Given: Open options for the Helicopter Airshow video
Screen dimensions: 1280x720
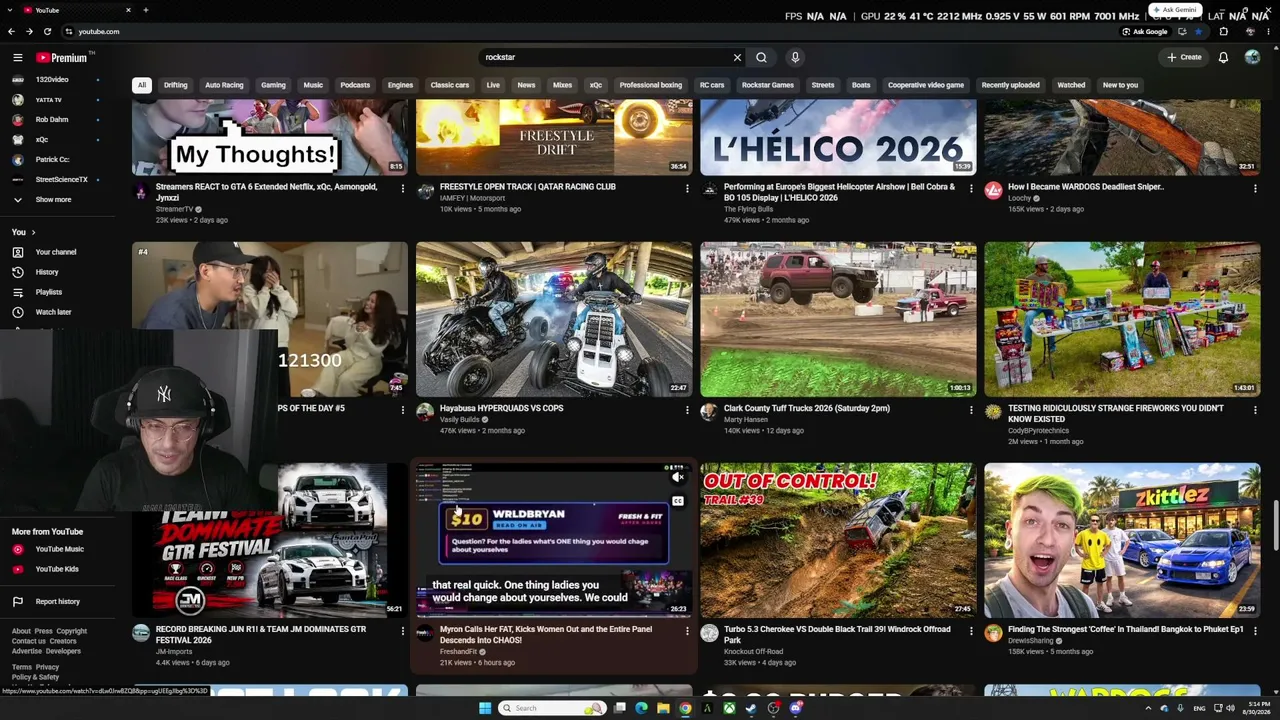Looking at the screenshot, I should (971, 188).
